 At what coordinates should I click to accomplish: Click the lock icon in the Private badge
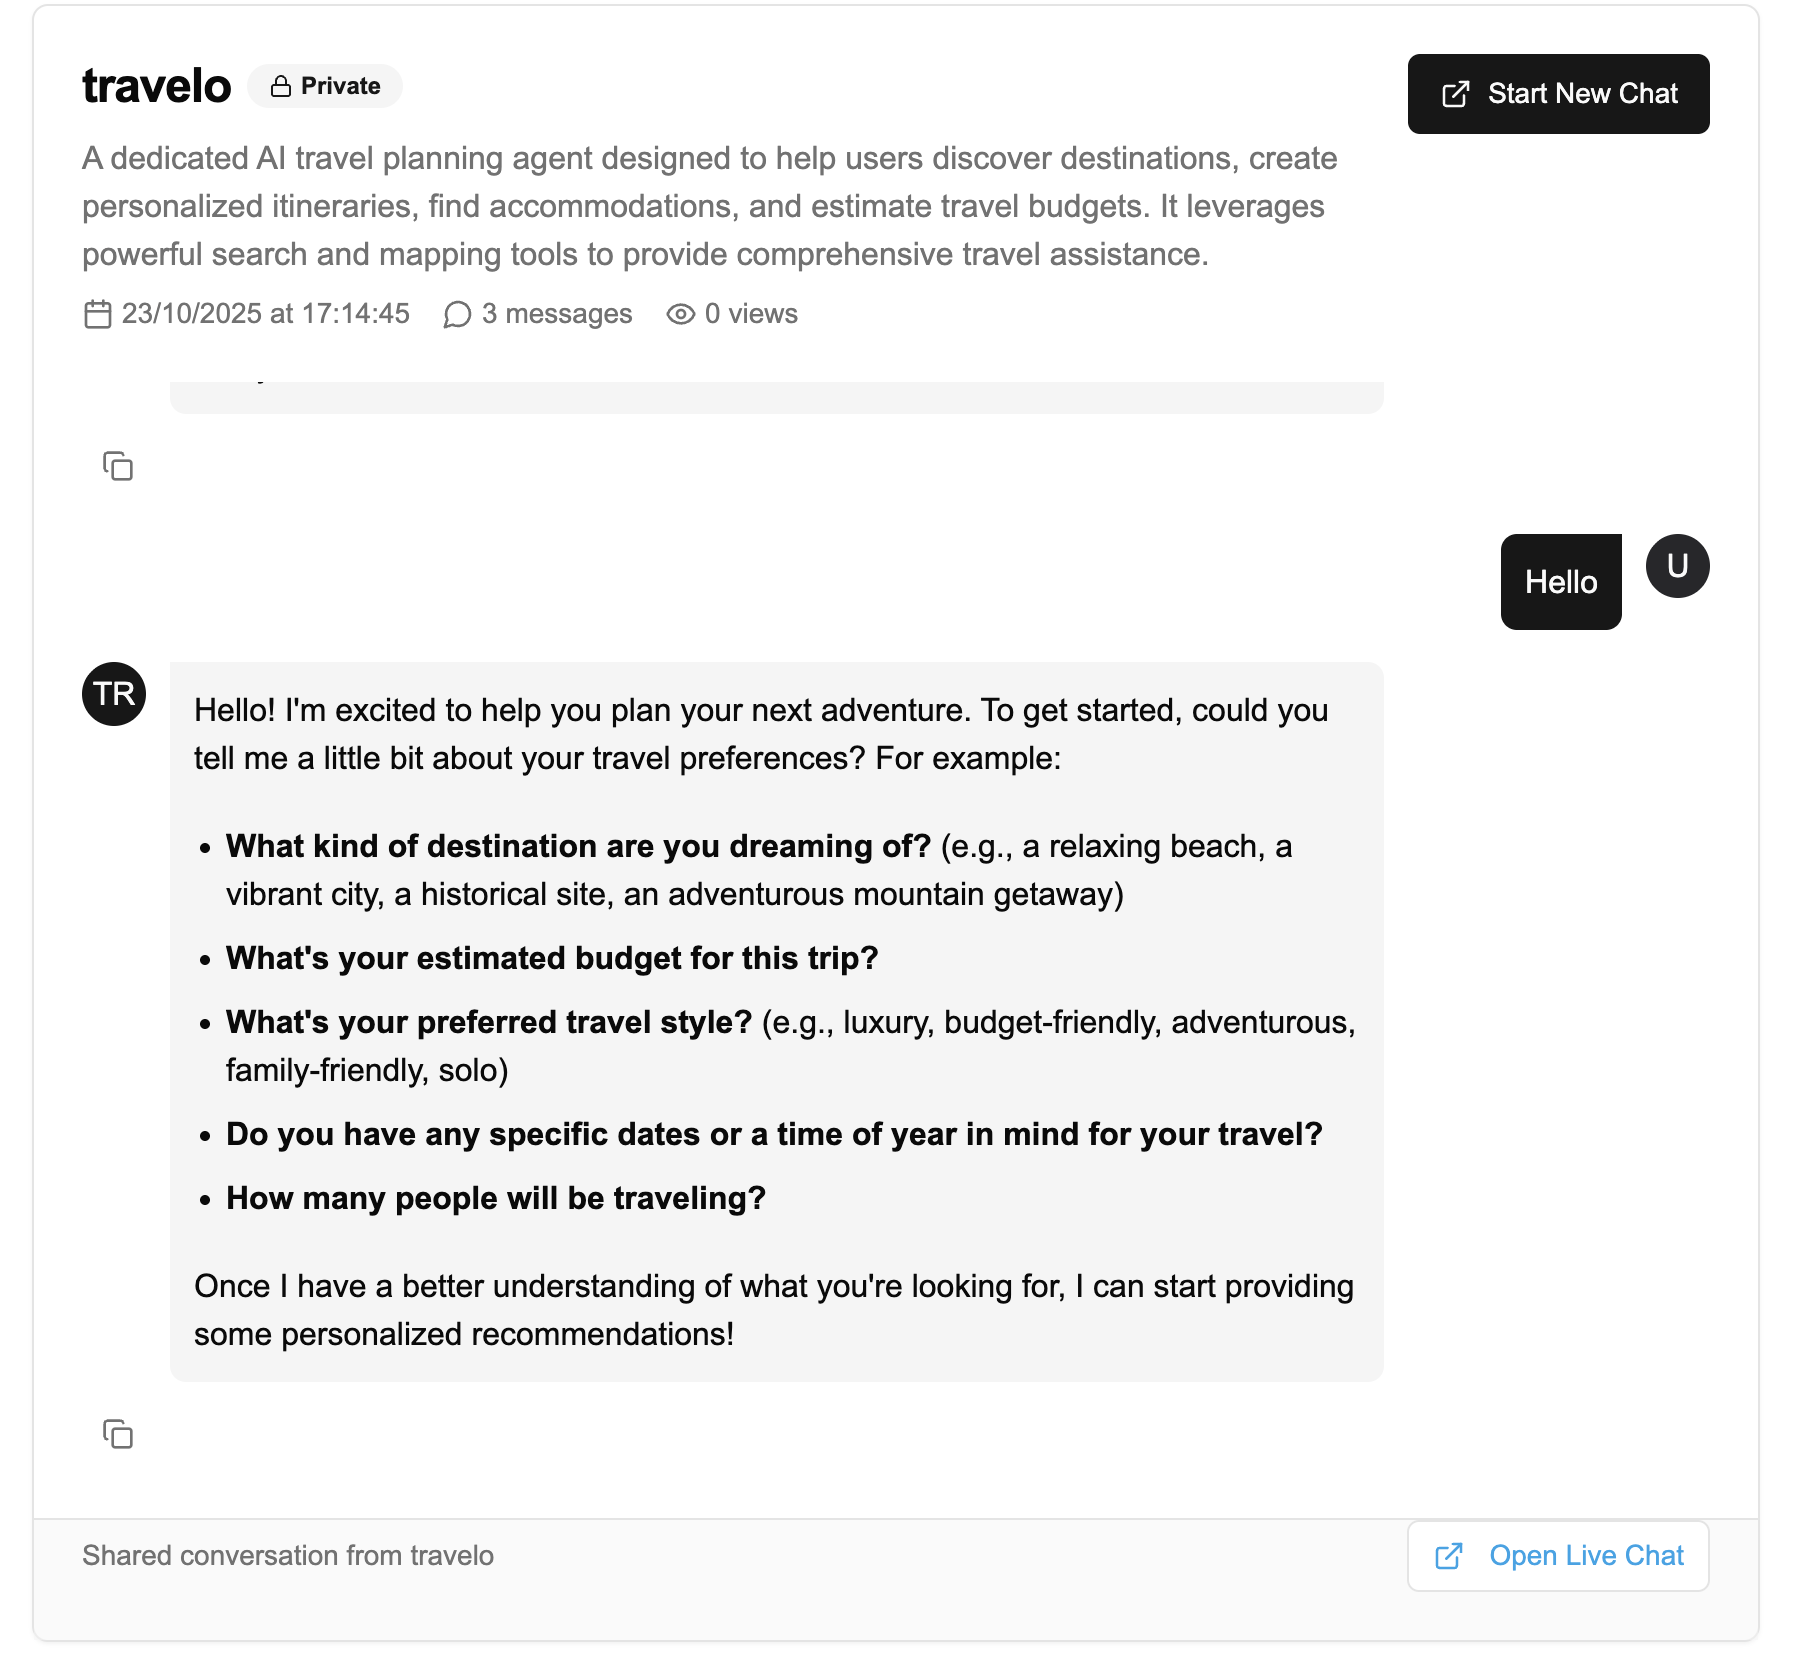[x=281, y=87]
